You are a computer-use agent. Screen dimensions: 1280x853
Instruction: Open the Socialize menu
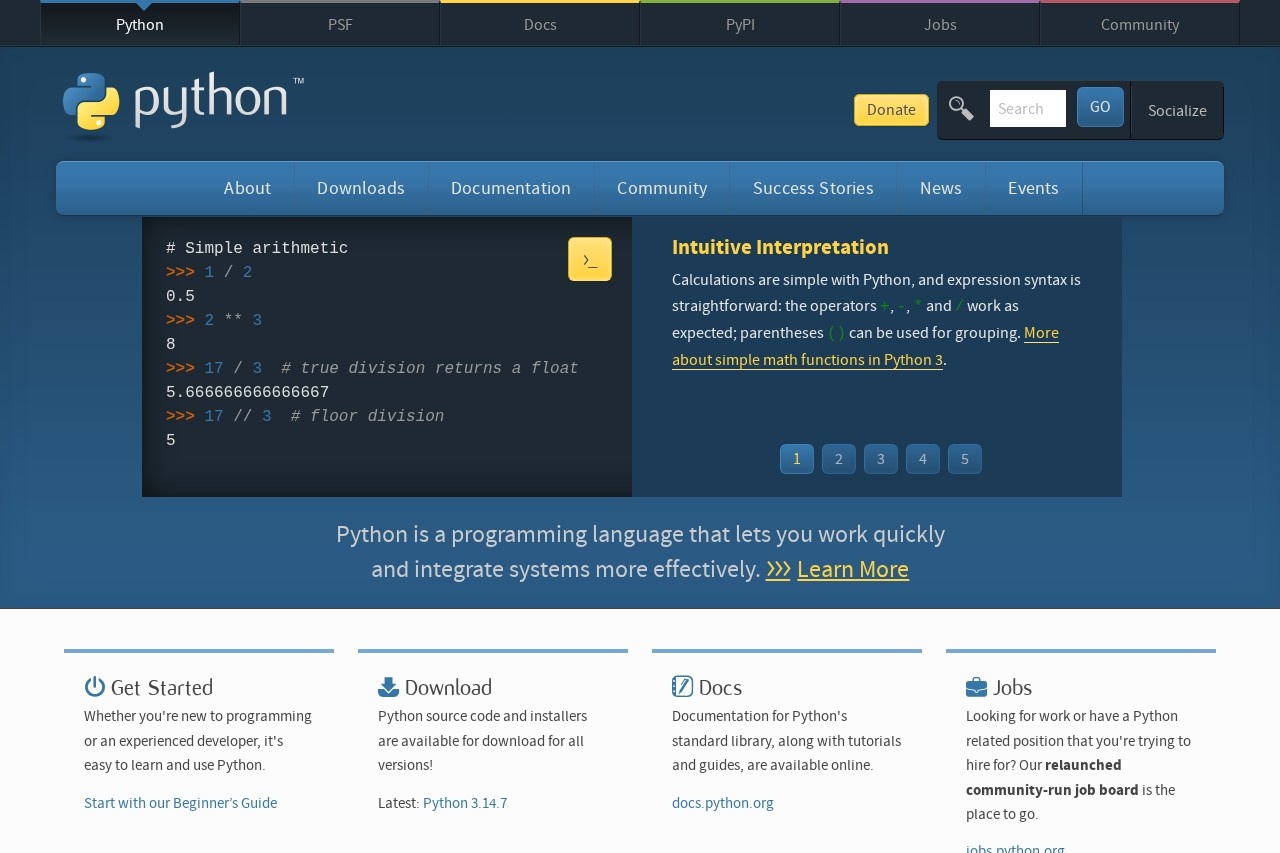(1177, 110)
